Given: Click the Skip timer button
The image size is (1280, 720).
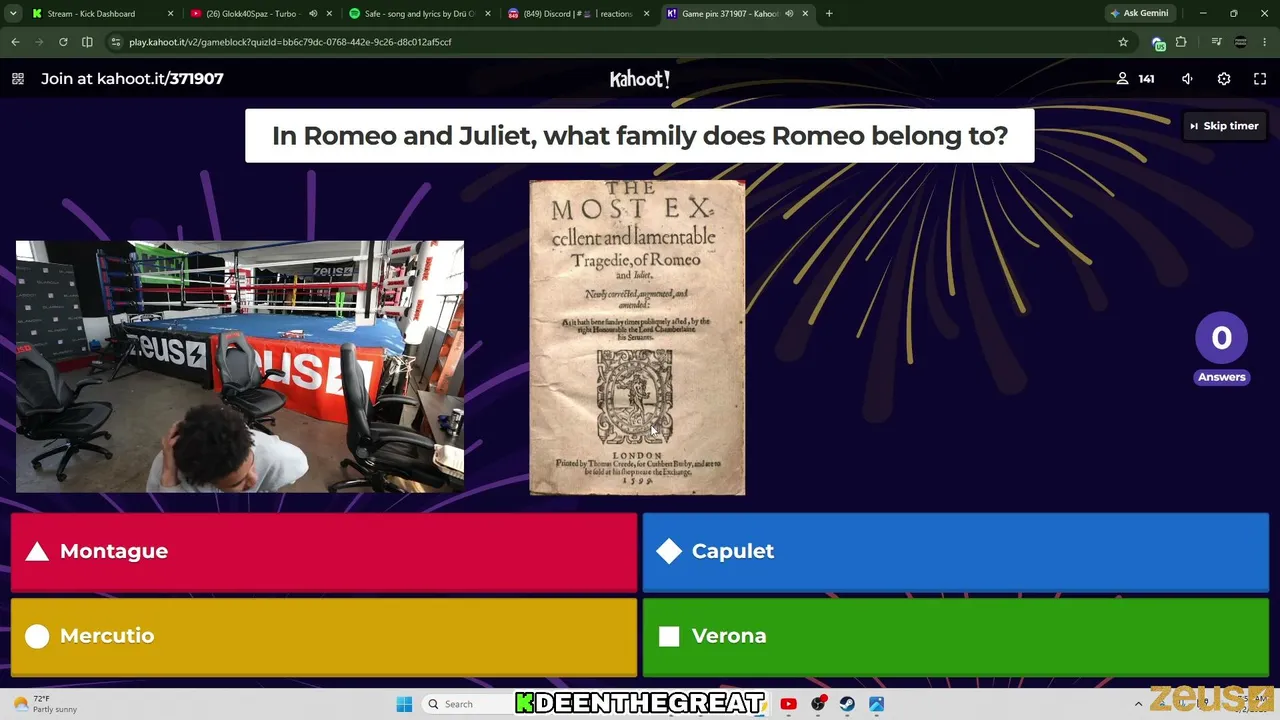Looking at the screenshot, I should point(1223,126).
